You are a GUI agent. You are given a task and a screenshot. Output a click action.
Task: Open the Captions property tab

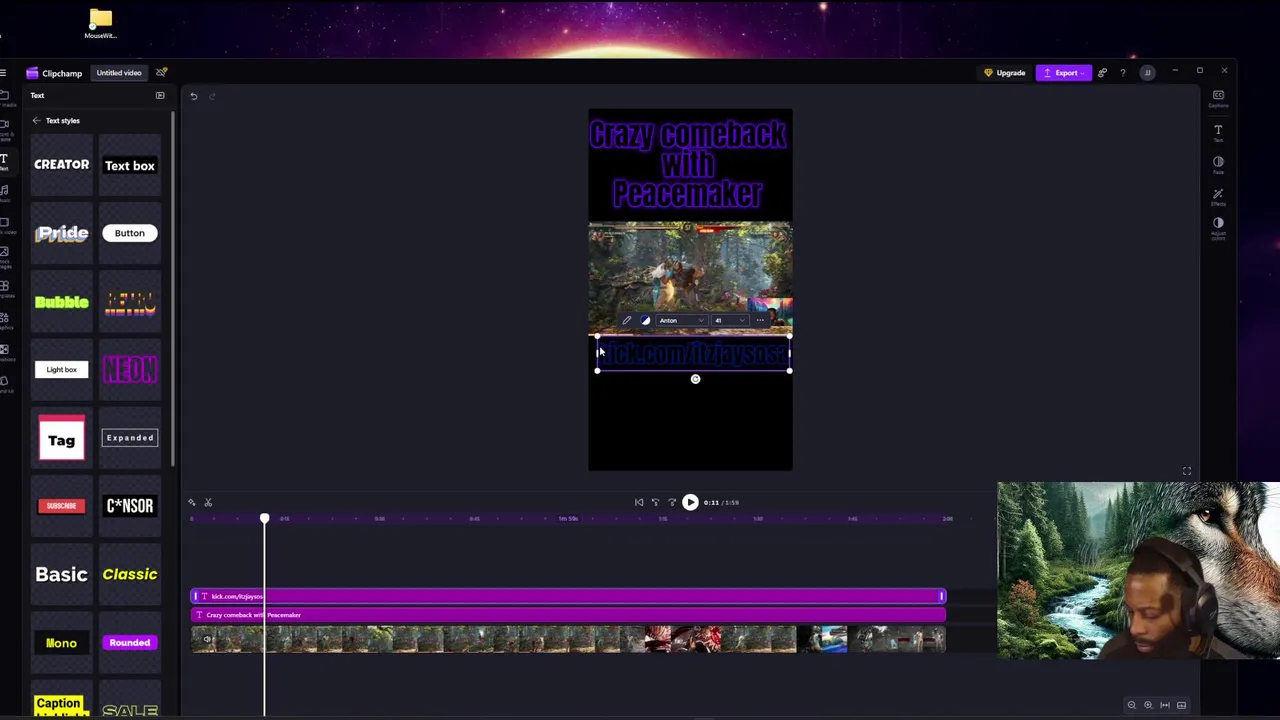pyautogui.click(x=1218, y=98)
